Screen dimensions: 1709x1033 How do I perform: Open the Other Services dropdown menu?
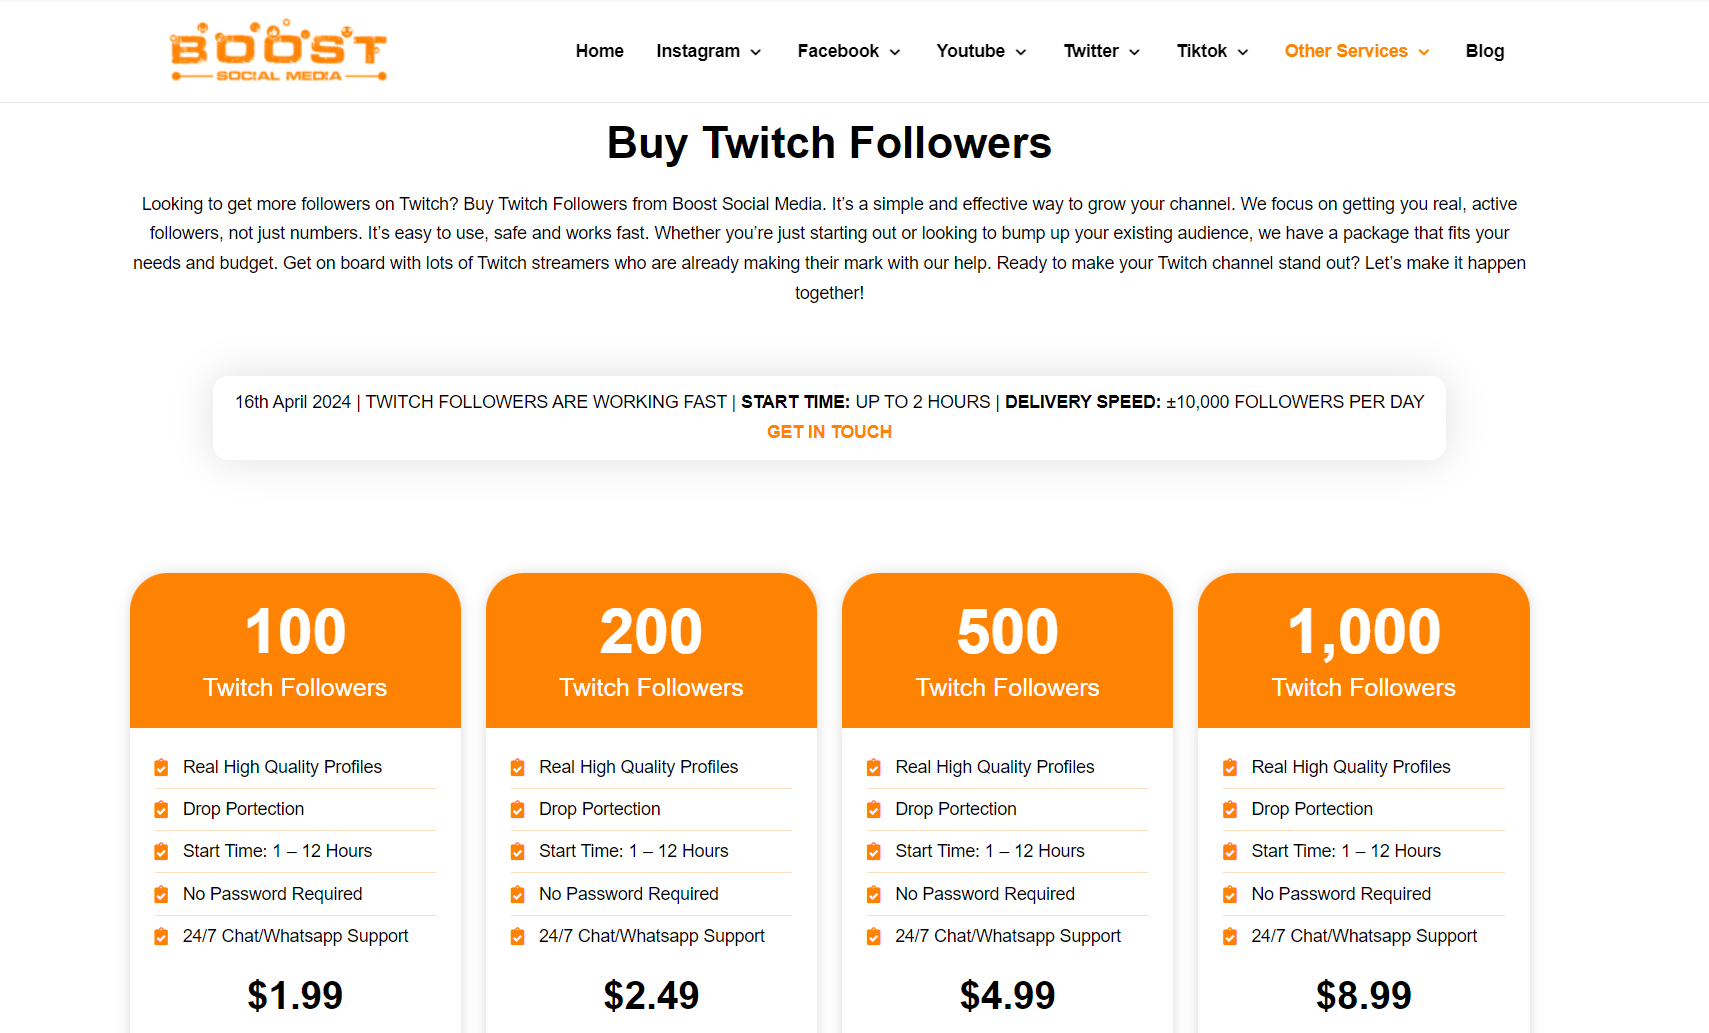(x=1357, y=51)
